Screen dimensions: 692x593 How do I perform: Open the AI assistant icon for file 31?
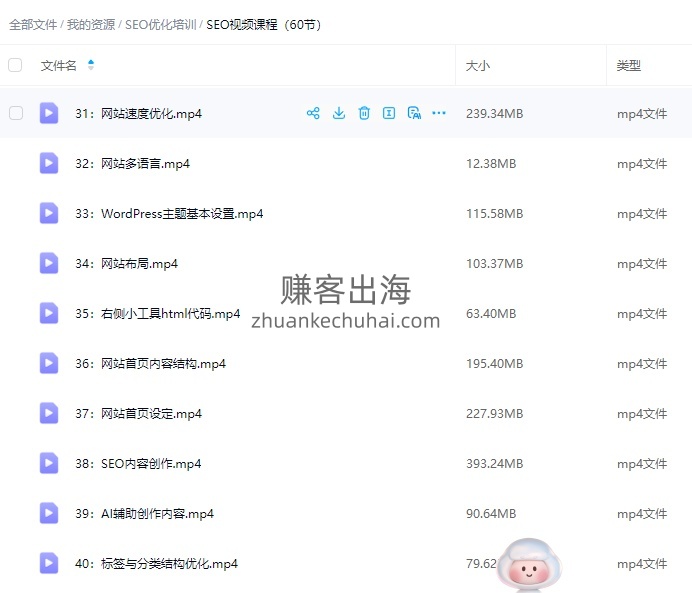point(414,113)
